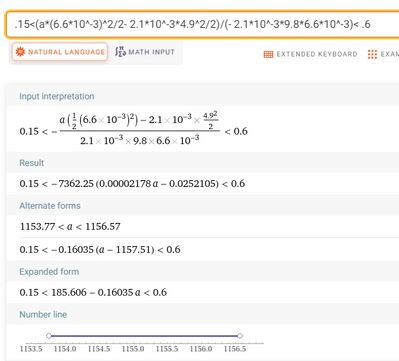Click the 1153.5 tick label on number line
The image size is (399, 361).
[31, 349]
